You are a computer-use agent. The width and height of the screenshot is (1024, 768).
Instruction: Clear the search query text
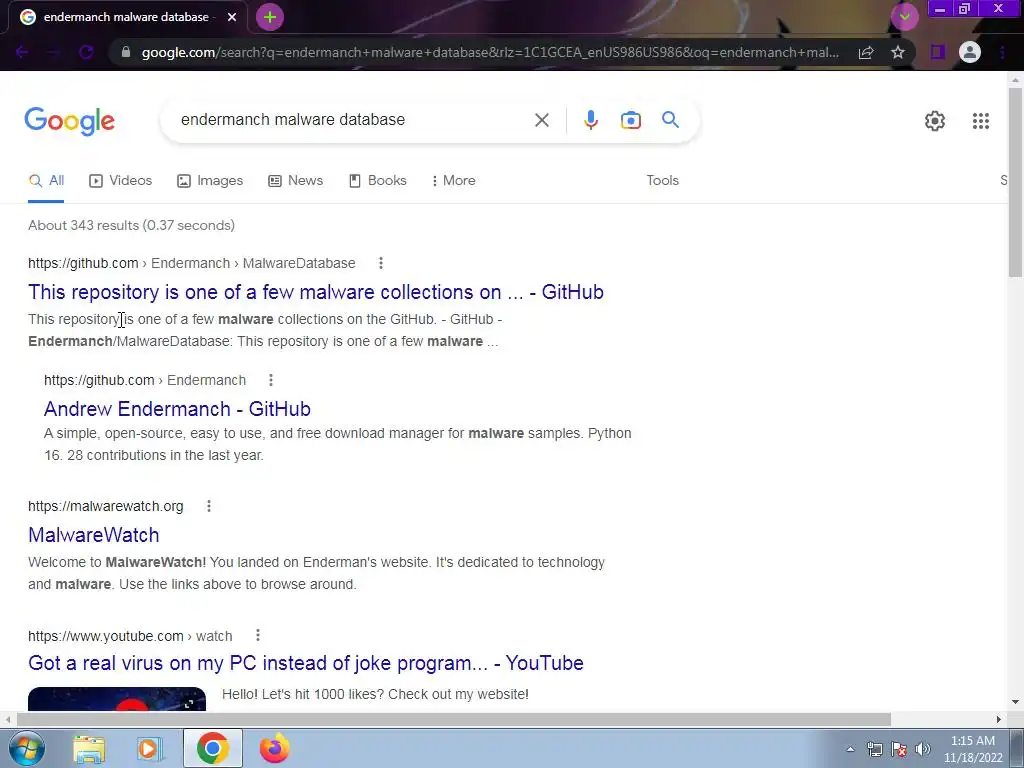click(x=541, y=120)
